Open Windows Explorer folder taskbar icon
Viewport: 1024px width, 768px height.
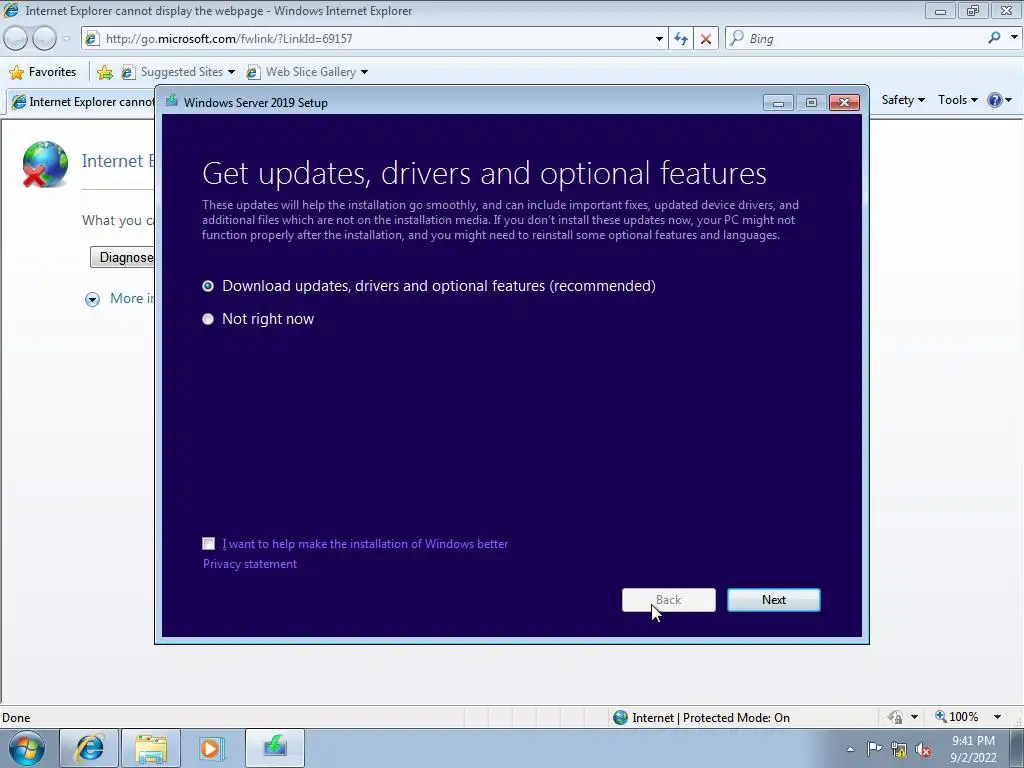pos(151,748)
